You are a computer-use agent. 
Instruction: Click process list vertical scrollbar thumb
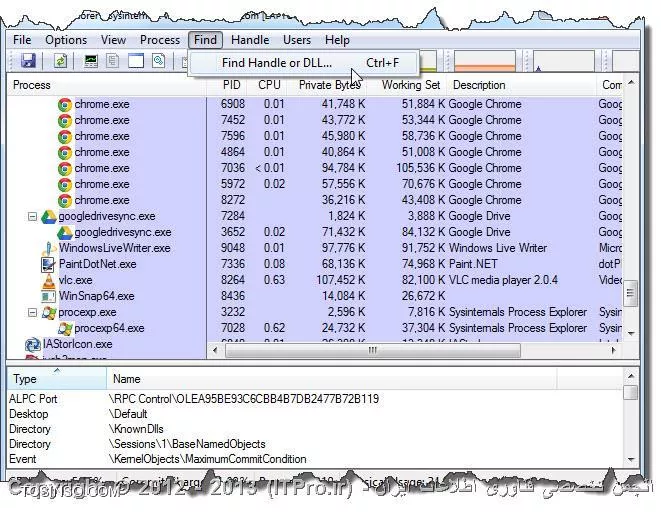(631, 292)
